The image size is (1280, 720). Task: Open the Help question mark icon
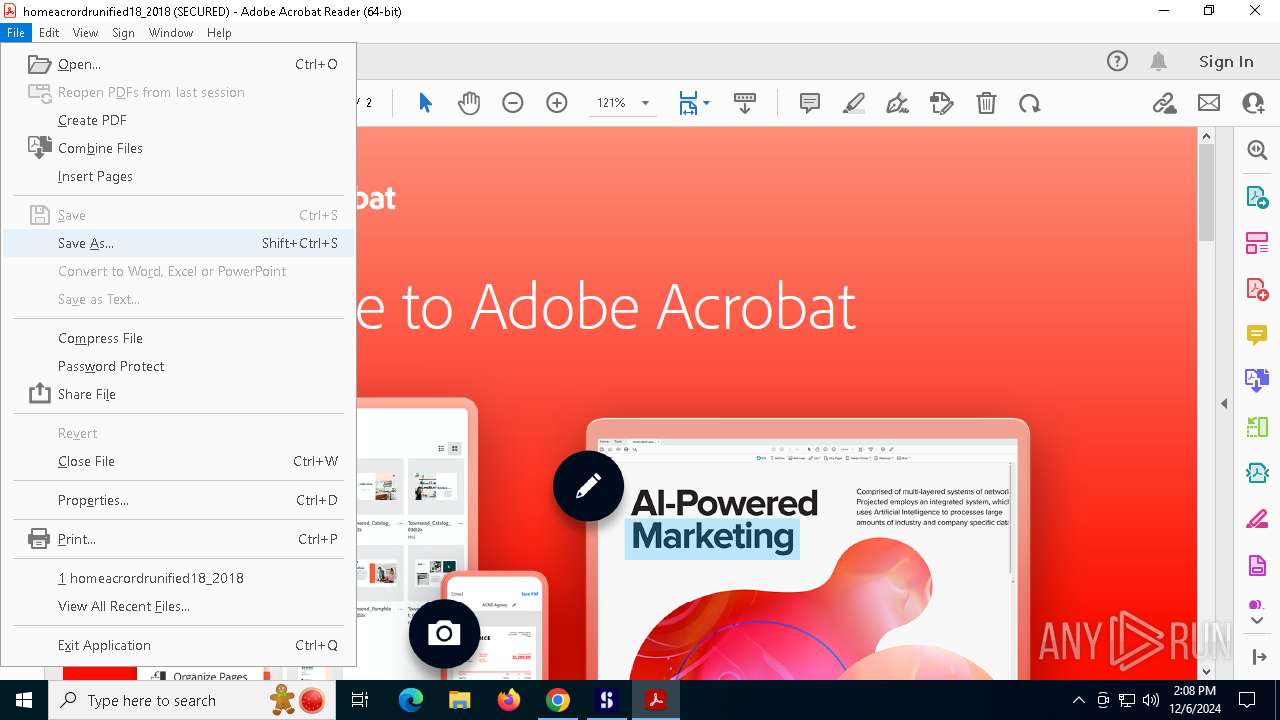1117,61
